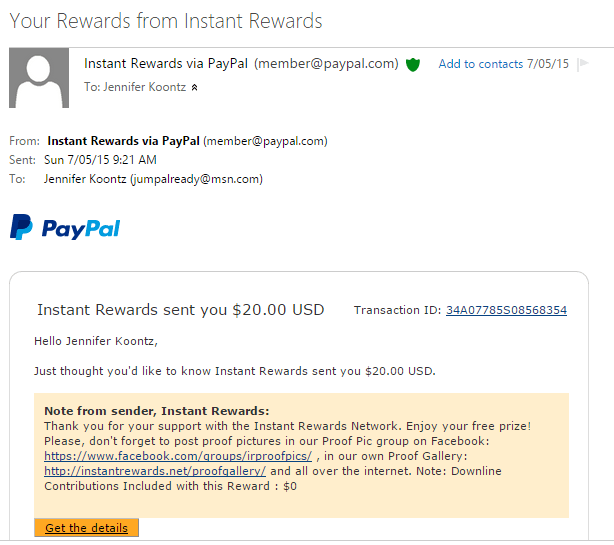Click the 7/05/15 date in header
614x545 pixels.
[x=548, y=64]
